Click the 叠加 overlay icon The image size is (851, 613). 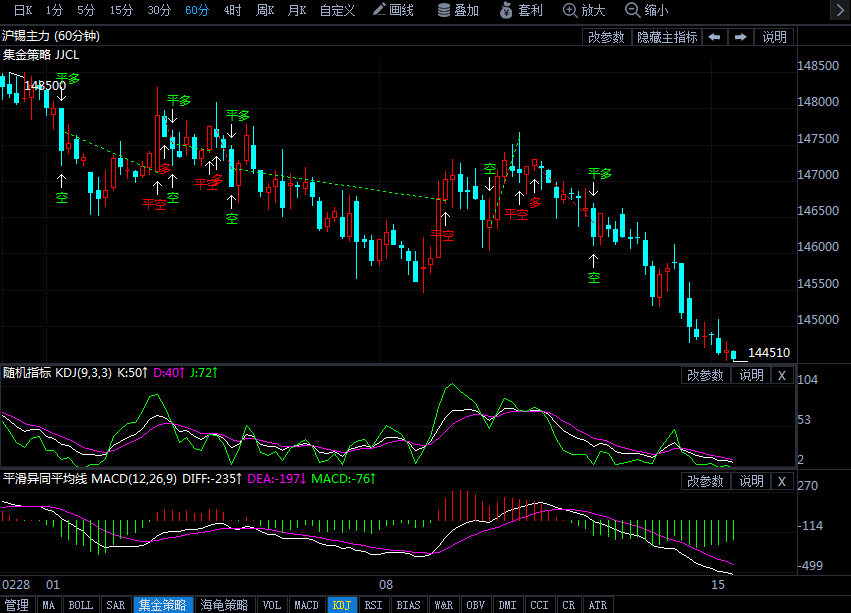click(459, 10)
